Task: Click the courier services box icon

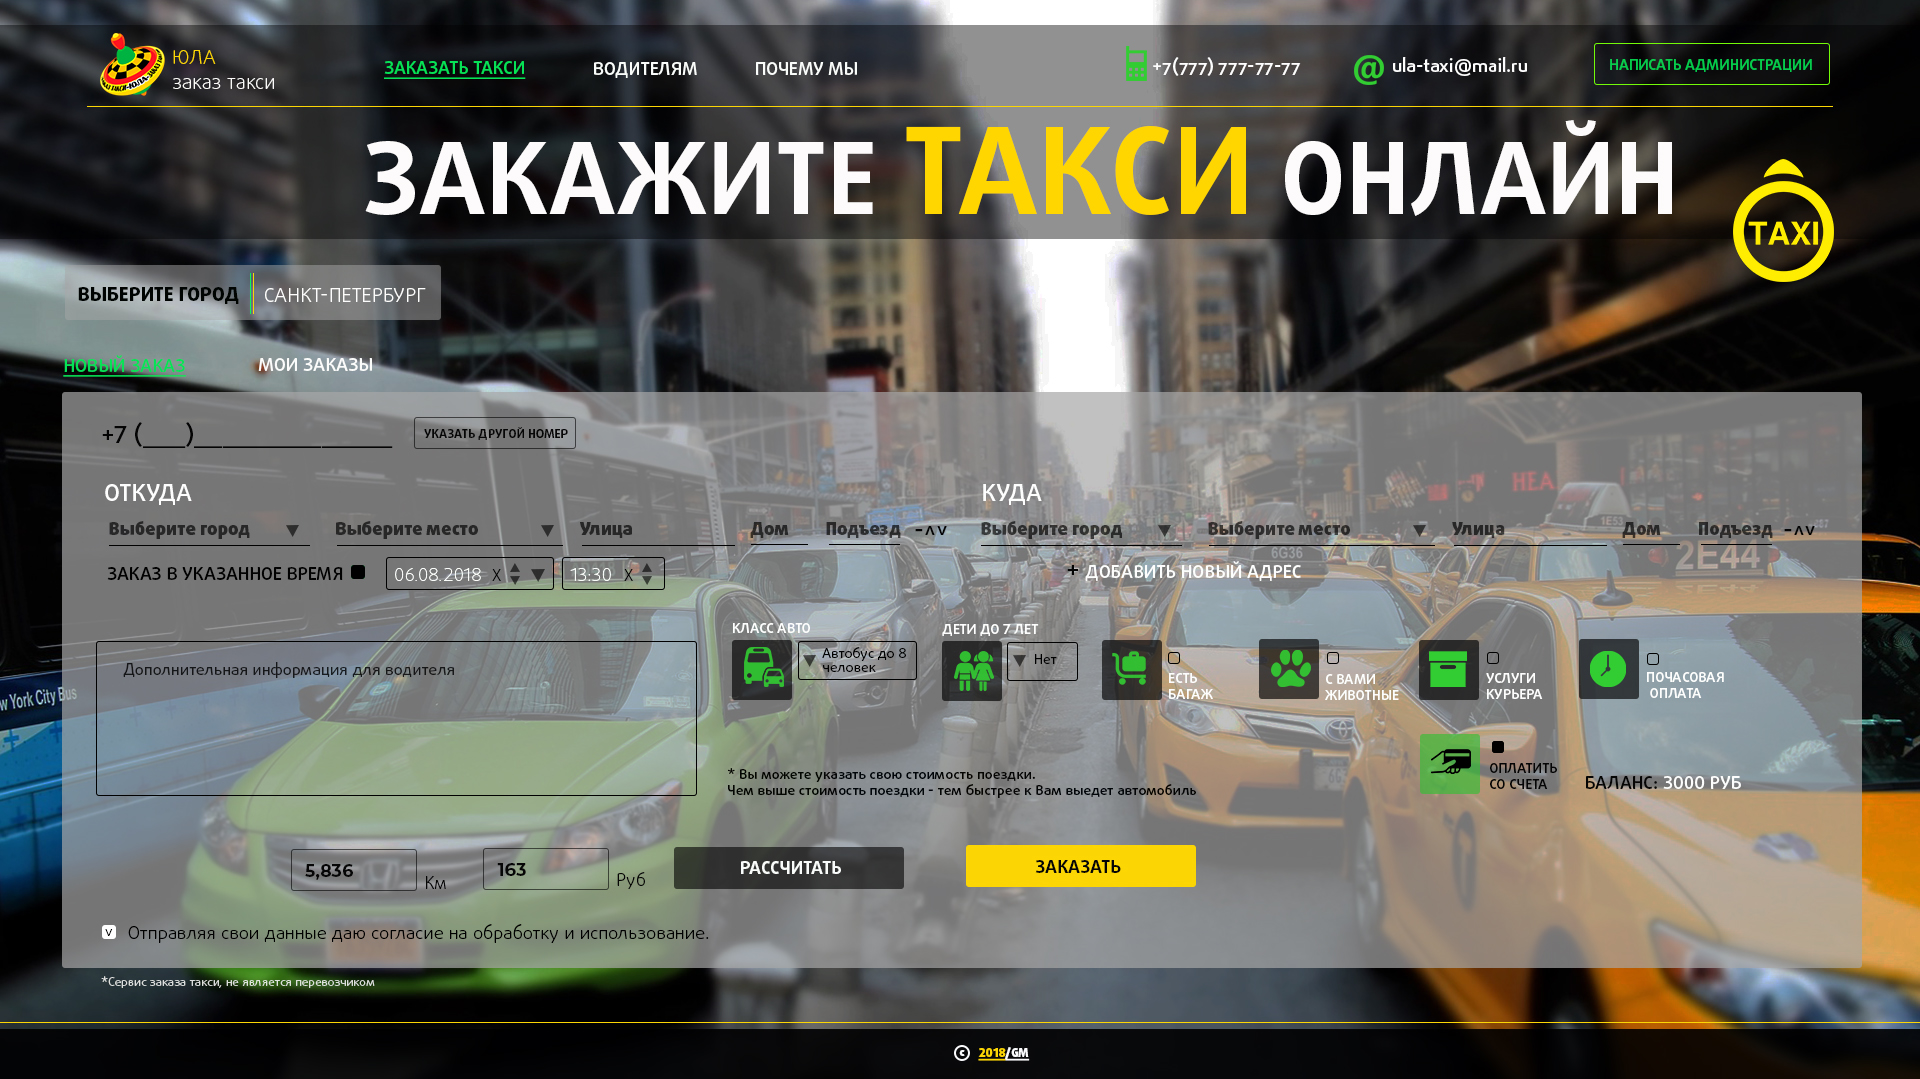Action: (x=1449, y=670)
